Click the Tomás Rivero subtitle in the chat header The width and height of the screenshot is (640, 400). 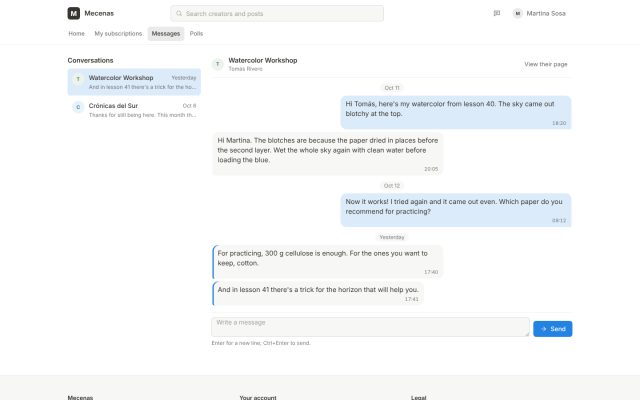(x=245, y=69)
